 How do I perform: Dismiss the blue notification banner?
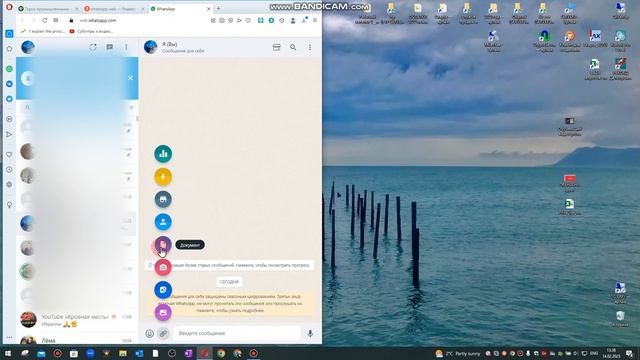pos(130,78)
